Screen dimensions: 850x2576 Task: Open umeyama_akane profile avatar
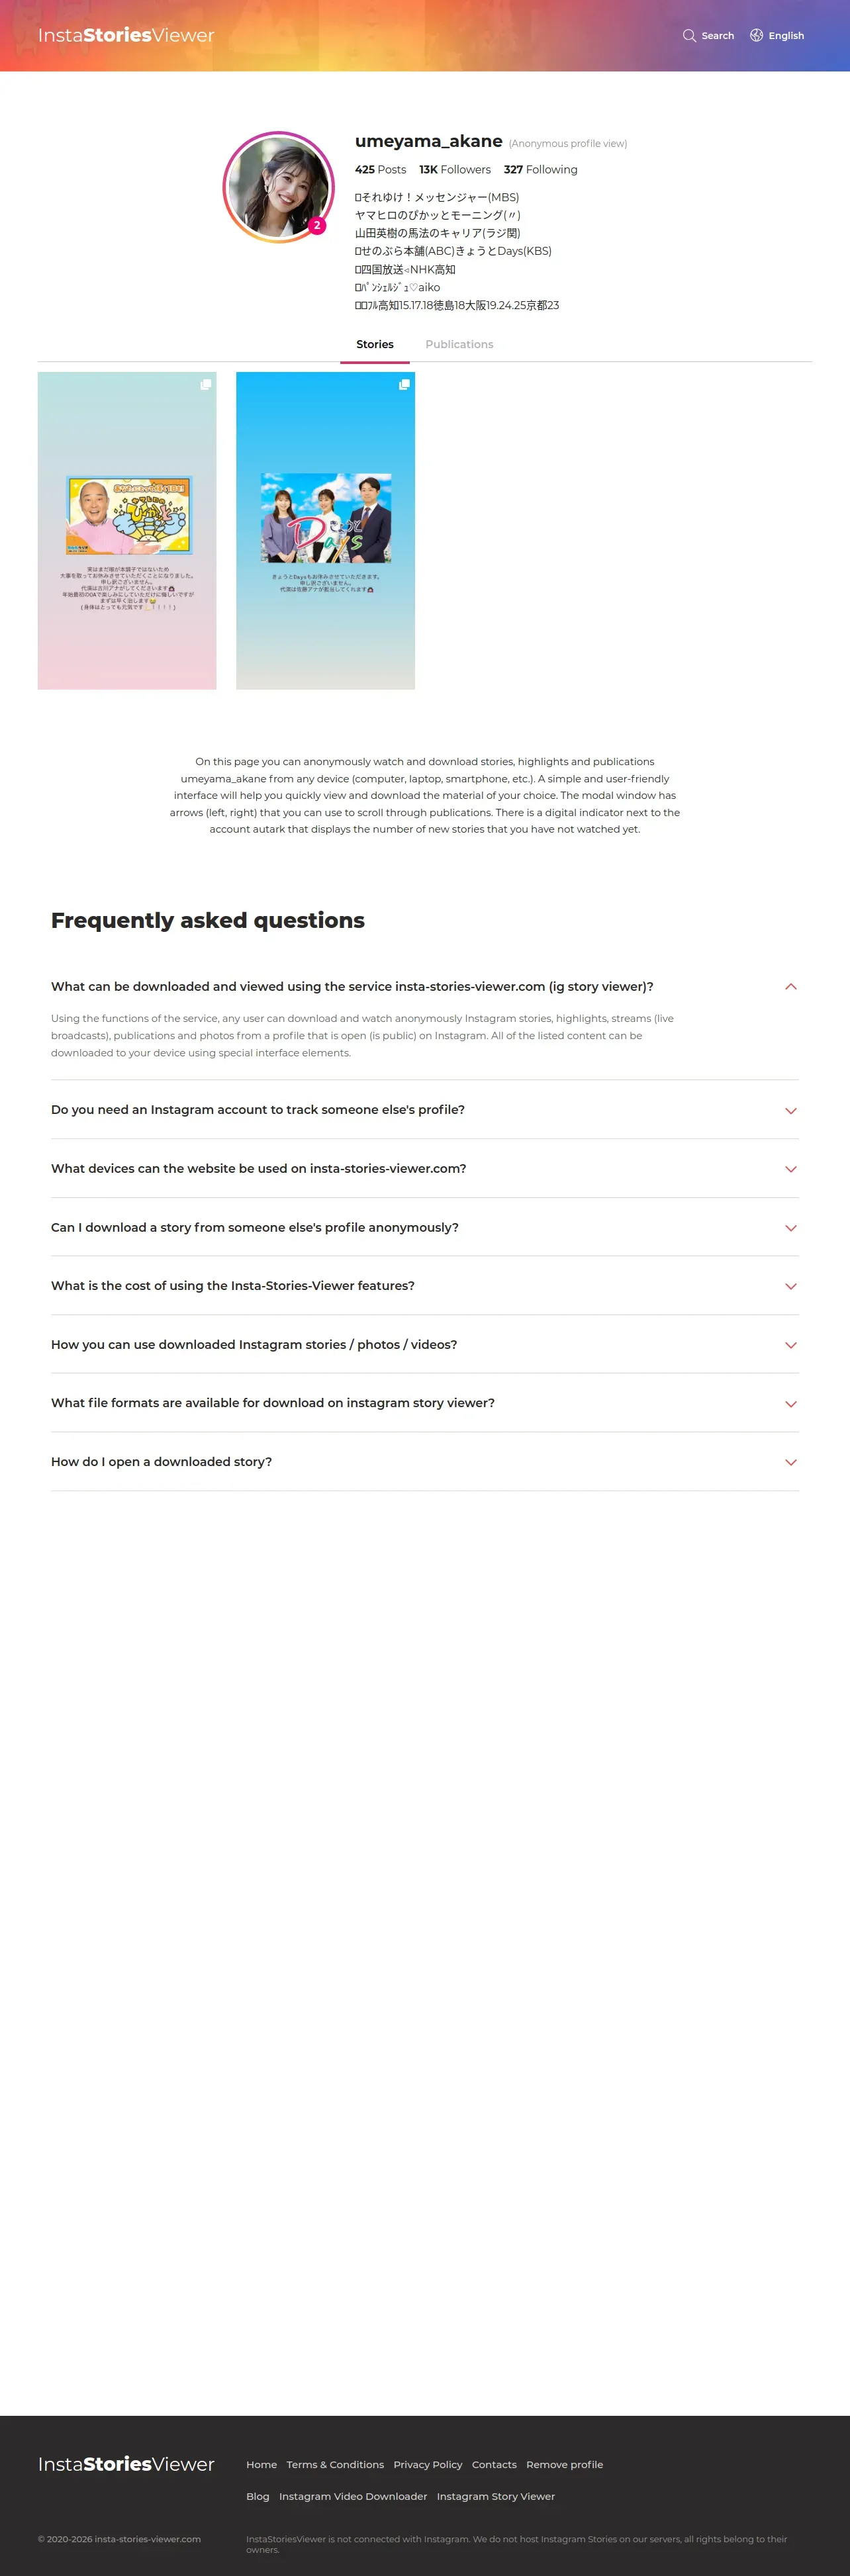tap(277, 186)
